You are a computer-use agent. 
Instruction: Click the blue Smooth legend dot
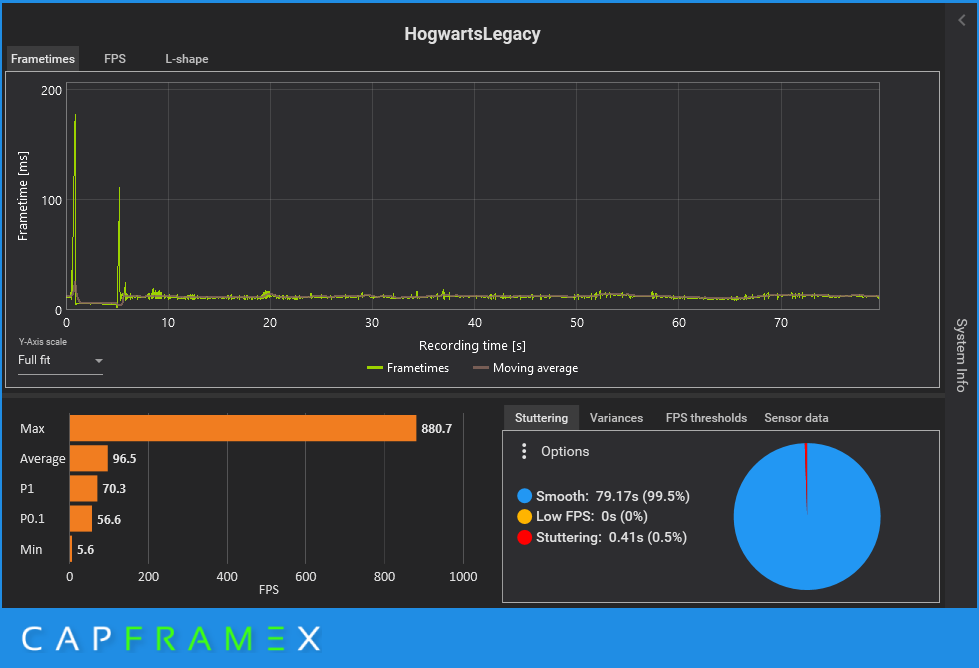pos(524,496)
